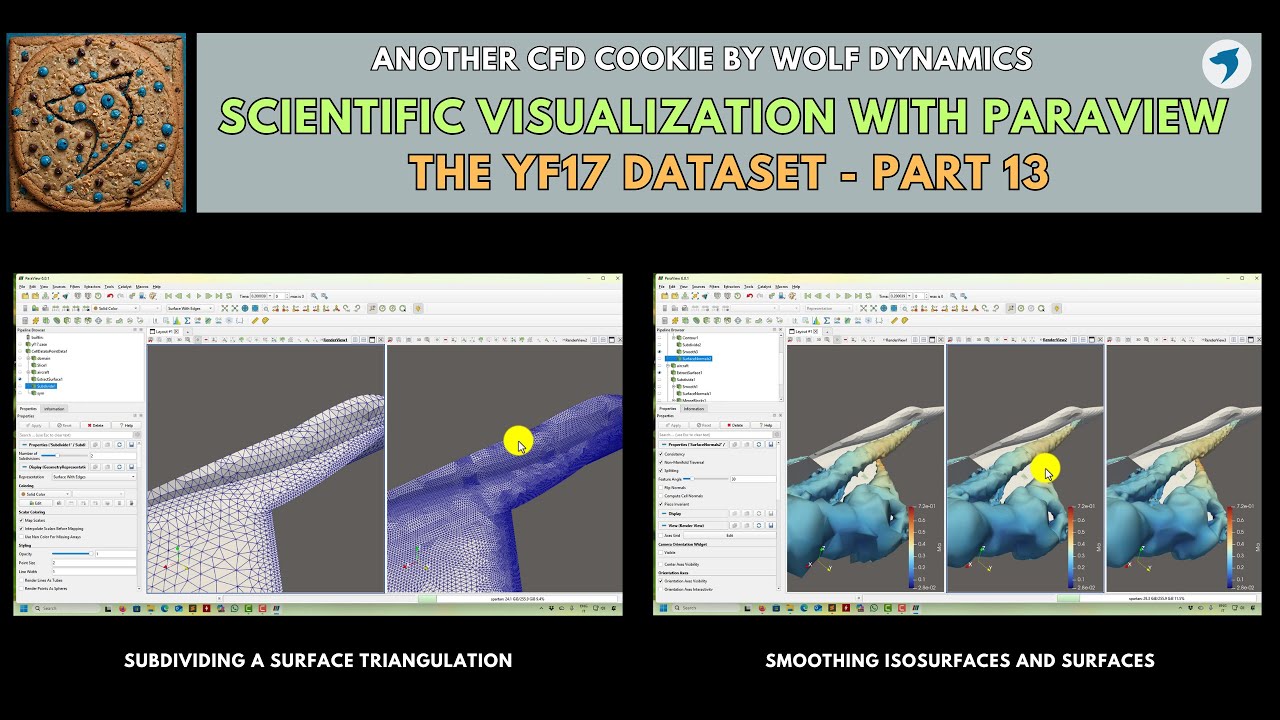Collapse Display (GeometryRepresentation) section in left window
Image resolution: width=1280 pixels, height=720 pixels.
pyautogui.click(x=54, y=467)
